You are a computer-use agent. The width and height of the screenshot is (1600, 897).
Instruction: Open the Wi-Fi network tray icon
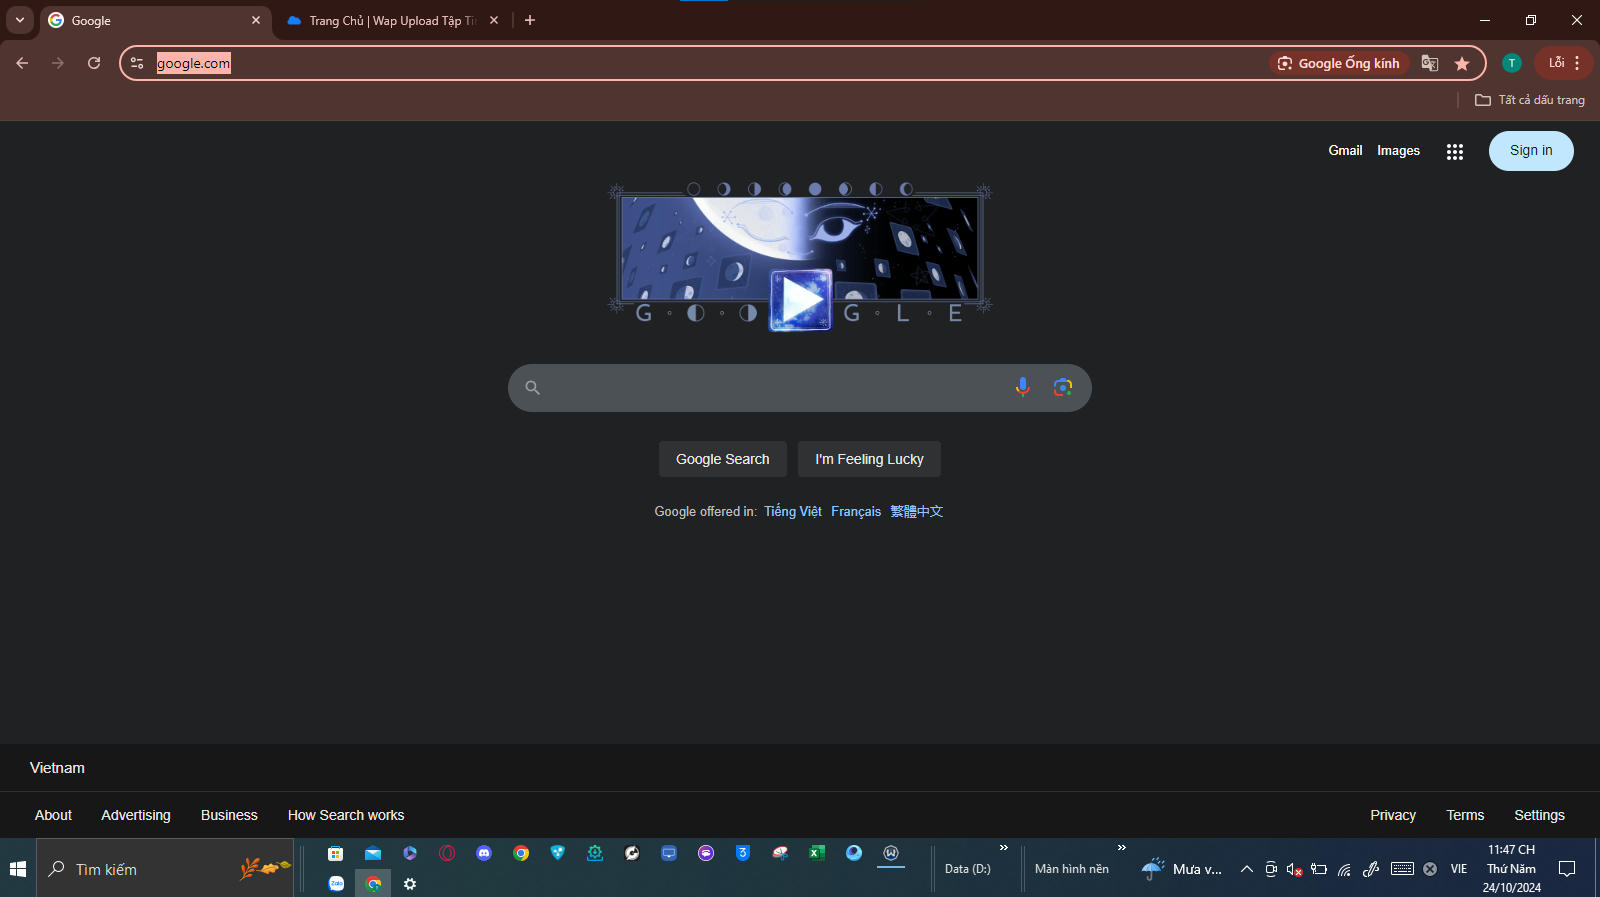[x=1344, y=869]
